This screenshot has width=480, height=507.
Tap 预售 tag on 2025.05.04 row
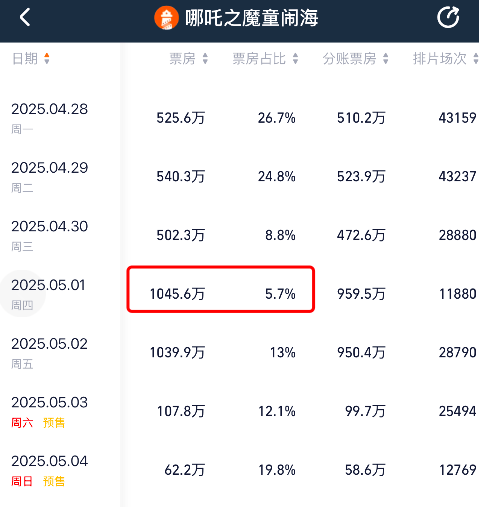[54, 481]
